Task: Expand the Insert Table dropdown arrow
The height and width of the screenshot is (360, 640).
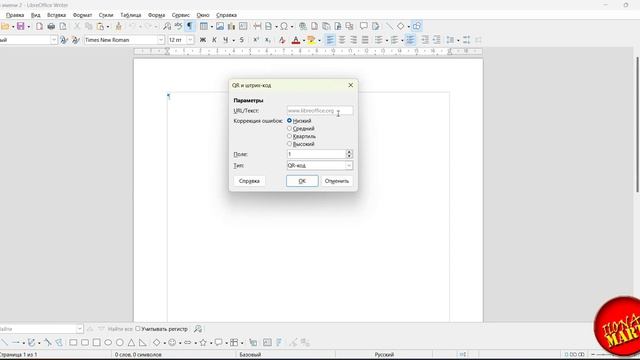Action: (211, 27)
